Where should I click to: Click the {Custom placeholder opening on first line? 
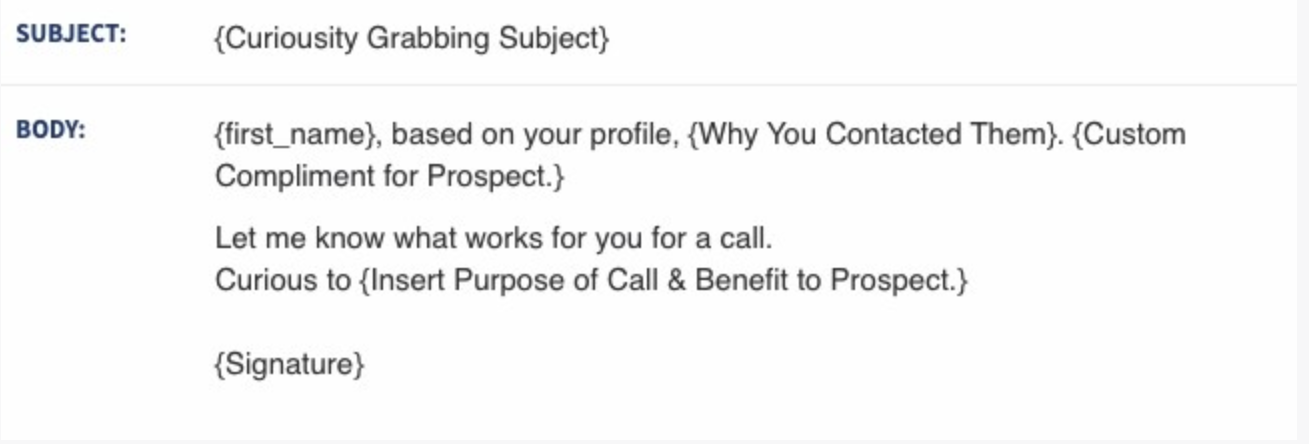1128,134
